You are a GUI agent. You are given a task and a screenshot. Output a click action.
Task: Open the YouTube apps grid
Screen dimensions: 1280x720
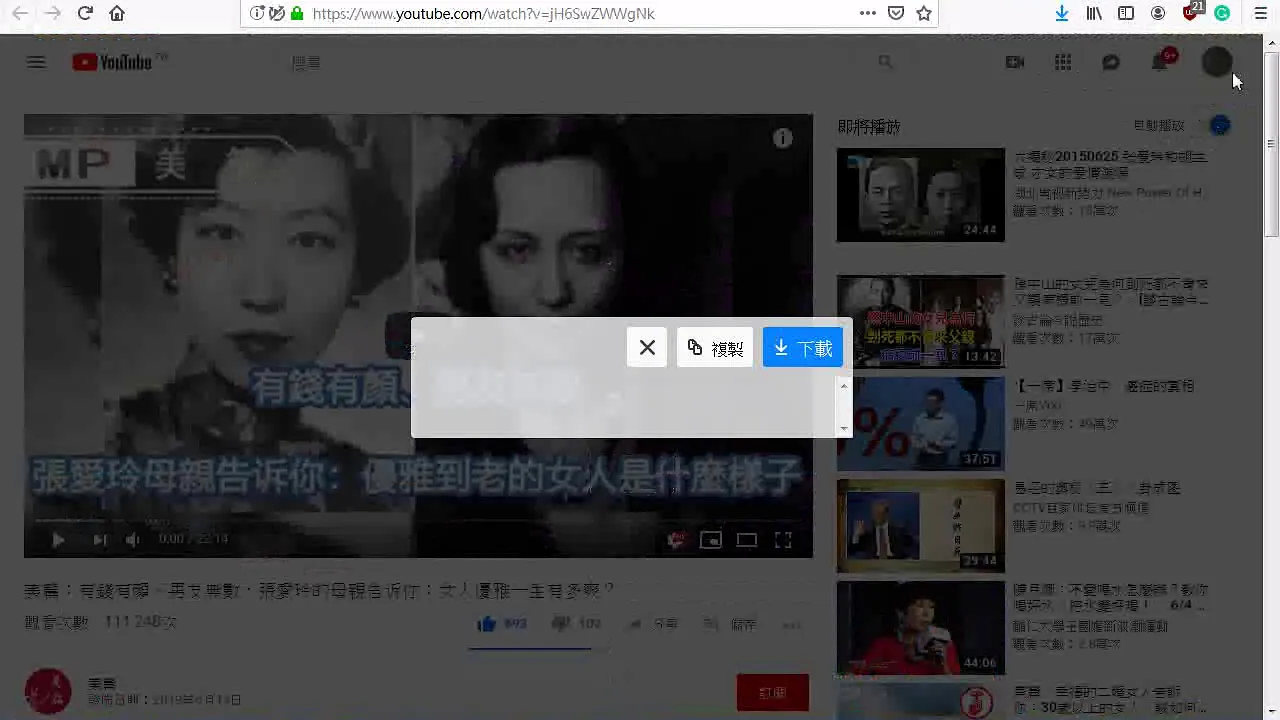coord(1063,62)
